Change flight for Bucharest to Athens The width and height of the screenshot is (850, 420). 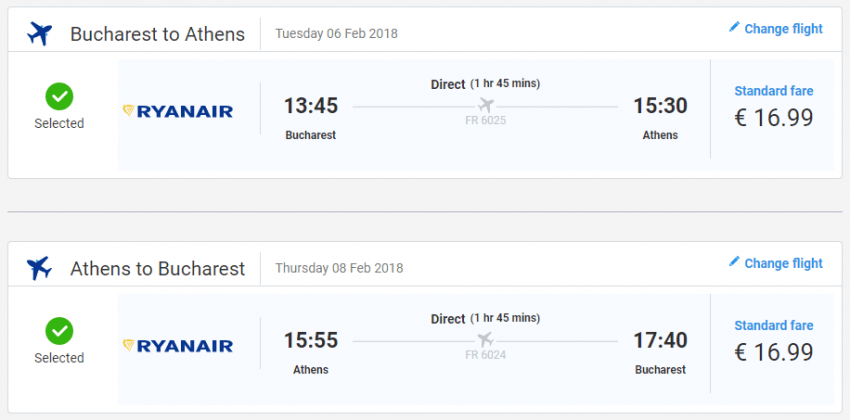[783, 29]
